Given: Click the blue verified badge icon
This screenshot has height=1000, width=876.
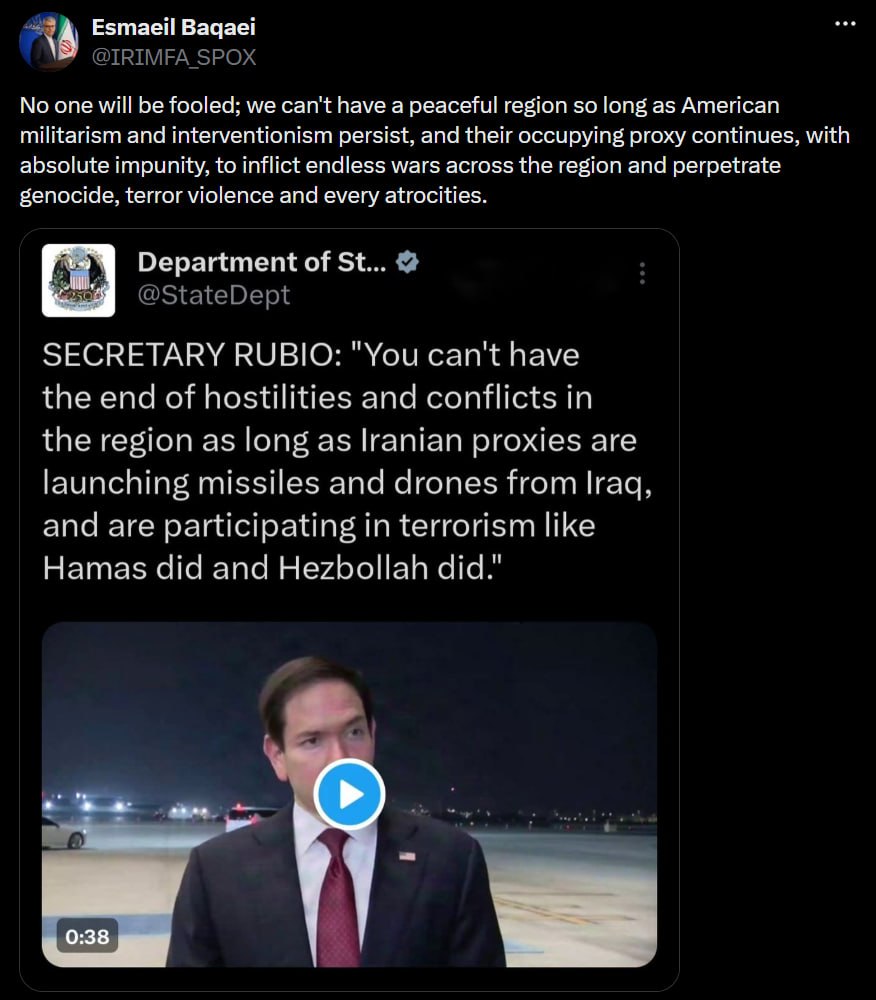Looking at the screenshot, I should pos(407,262).
